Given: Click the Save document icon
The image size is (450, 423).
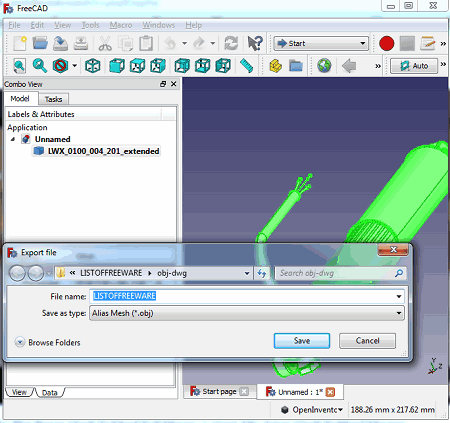Looking at the screenshot, I should pyautogui.click(x=60, y=44).
